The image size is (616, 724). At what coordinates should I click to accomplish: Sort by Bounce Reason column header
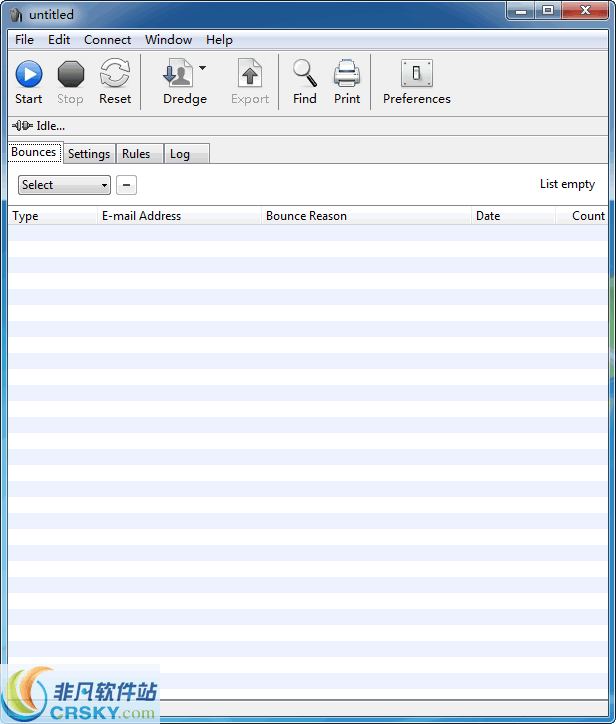366,216
